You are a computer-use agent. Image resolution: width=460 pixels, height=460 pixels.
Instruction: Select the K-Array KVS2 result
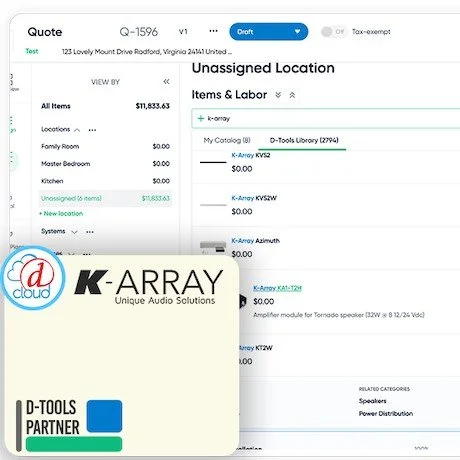click(251, 155)
